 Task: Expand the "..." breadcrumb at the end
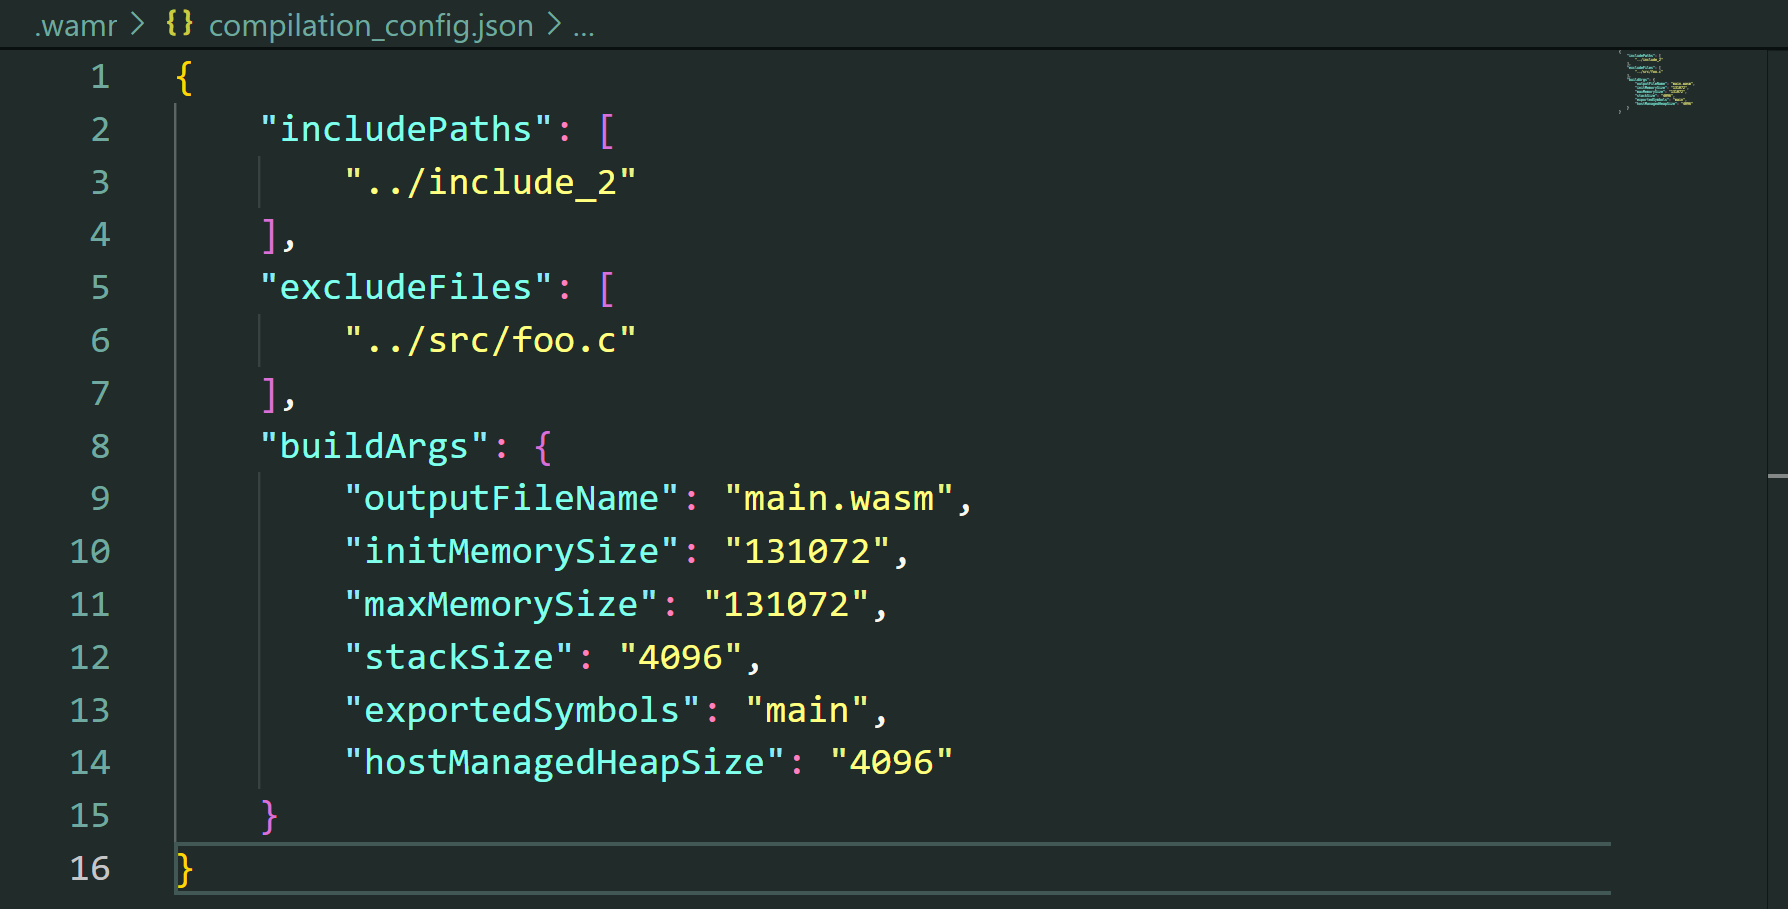coord(585,26)
